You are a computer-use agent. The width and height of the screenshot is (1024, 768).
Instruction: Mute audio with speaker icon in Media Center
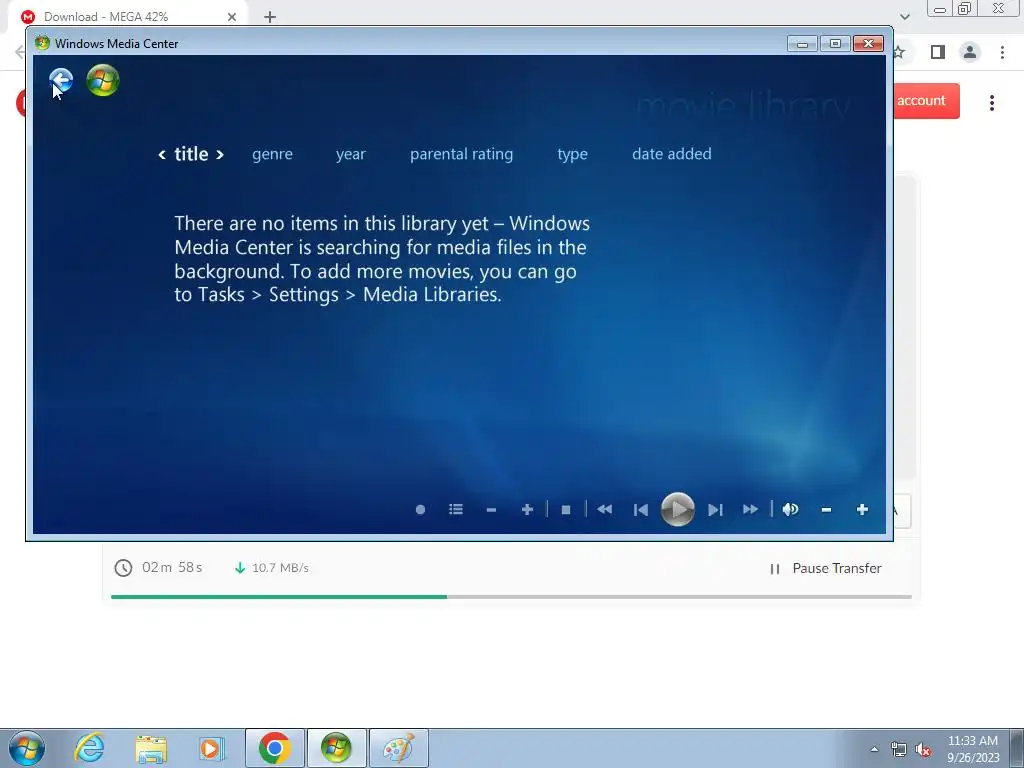790,509
